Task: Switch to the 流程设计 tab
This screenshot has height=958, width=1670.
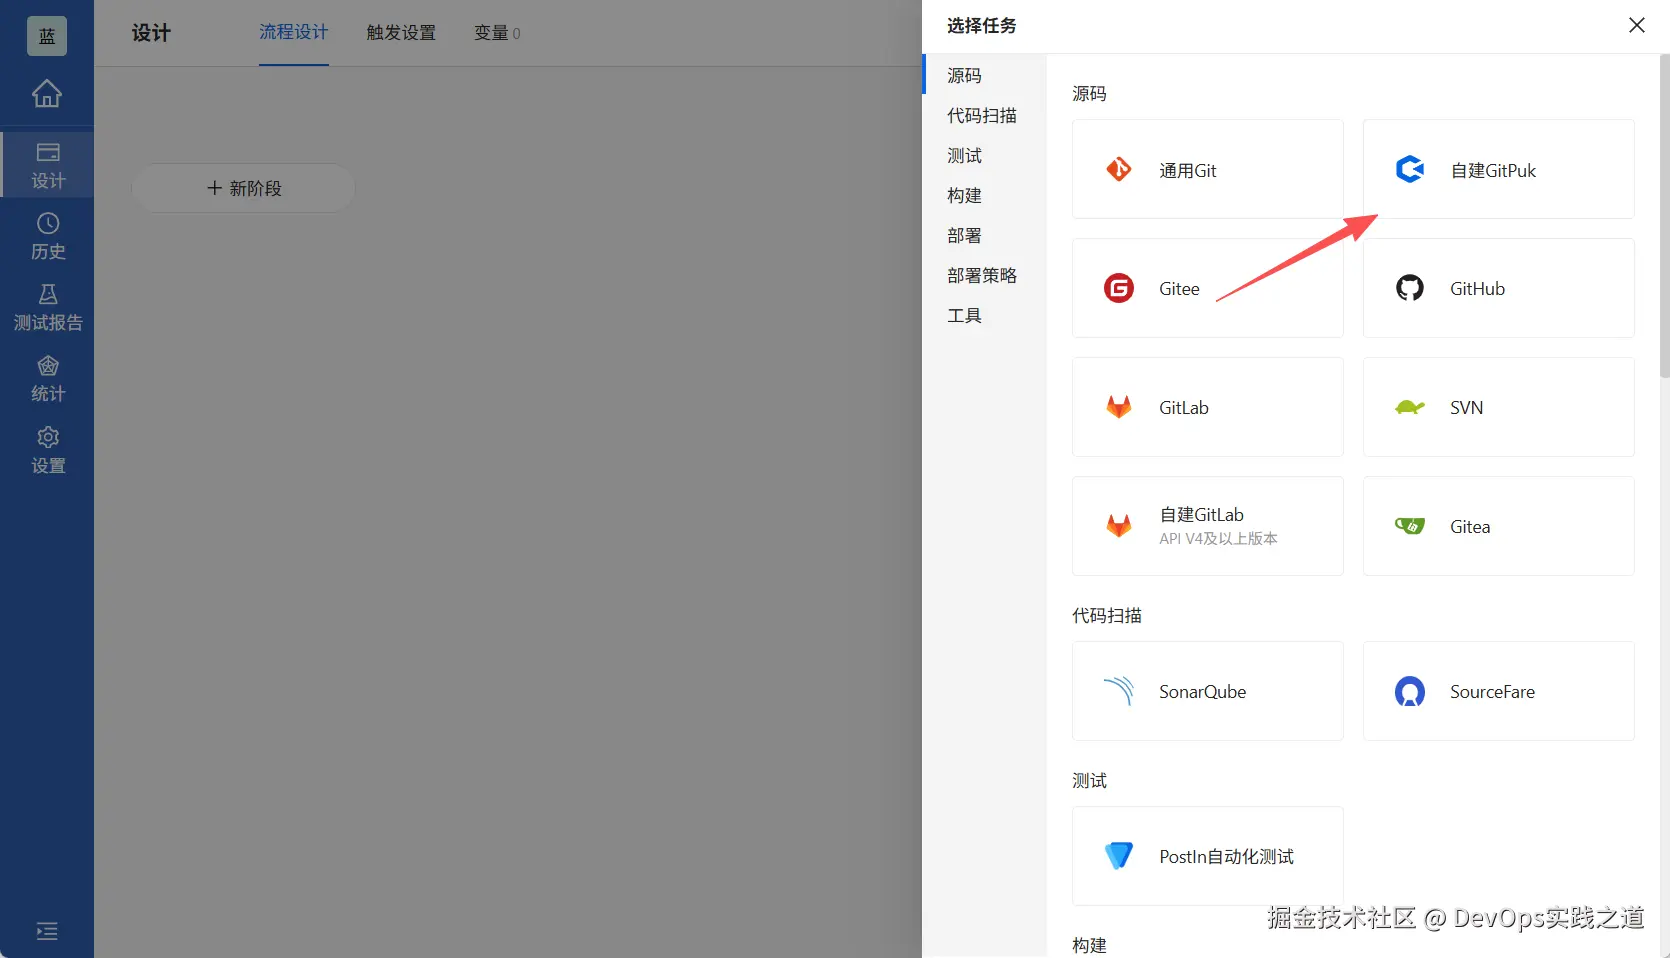Action: 293,33
